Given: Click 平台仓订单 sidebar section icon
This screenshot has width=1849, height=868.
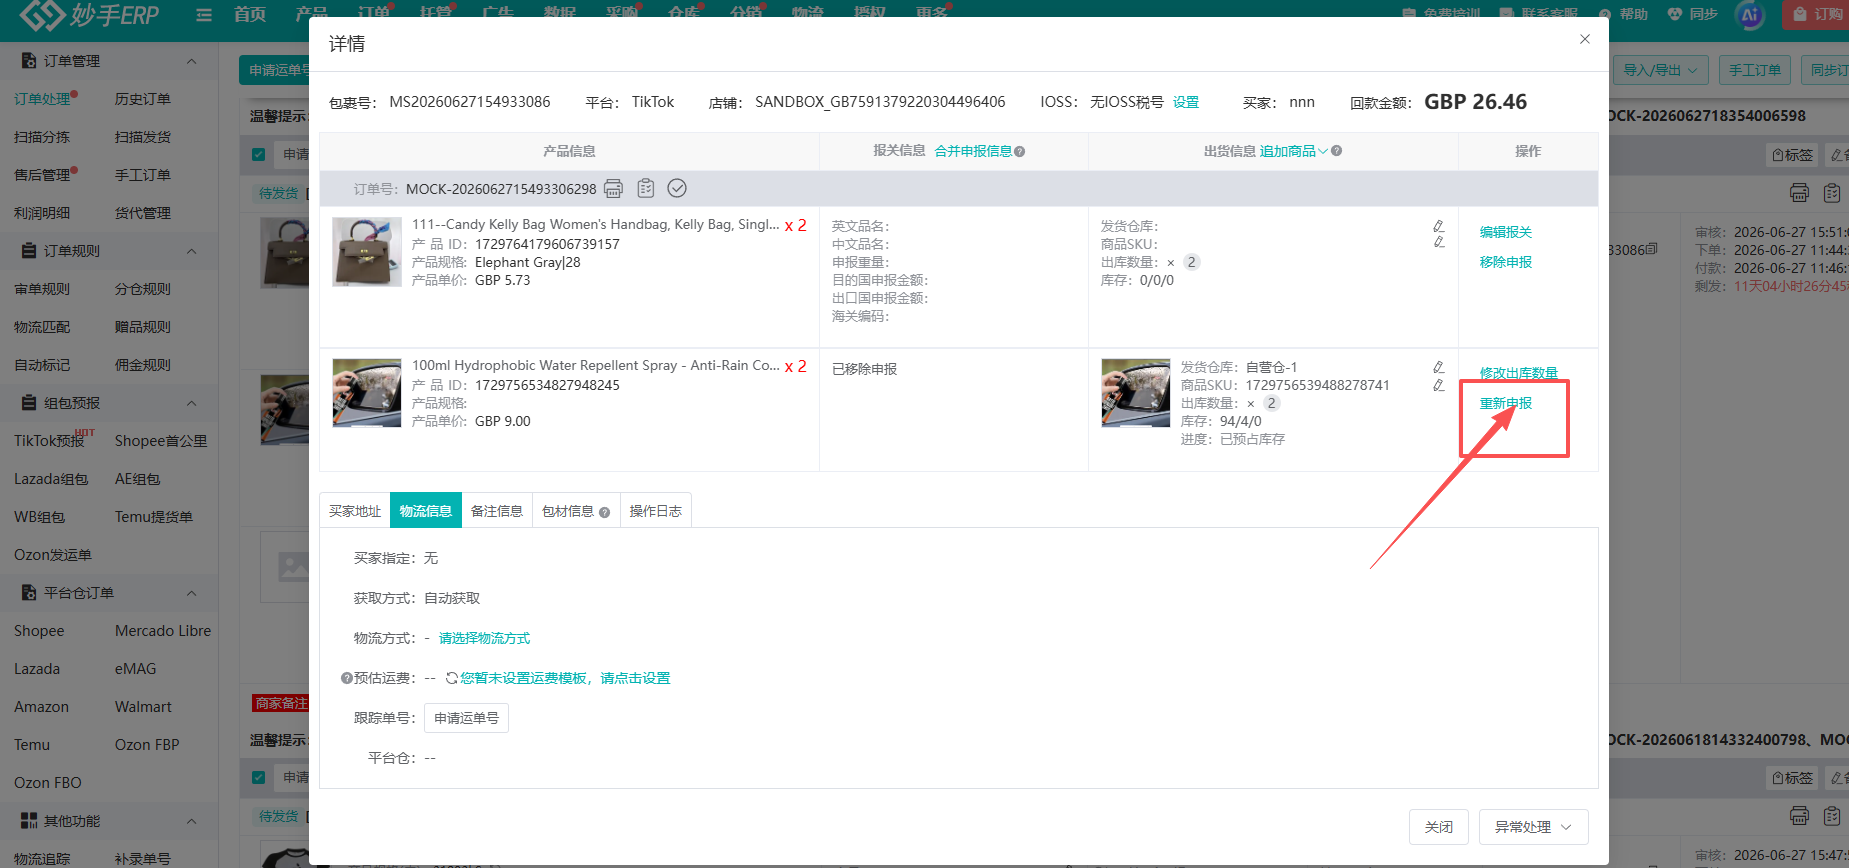Looking at the screenshot, I should [x=29, y=593].
